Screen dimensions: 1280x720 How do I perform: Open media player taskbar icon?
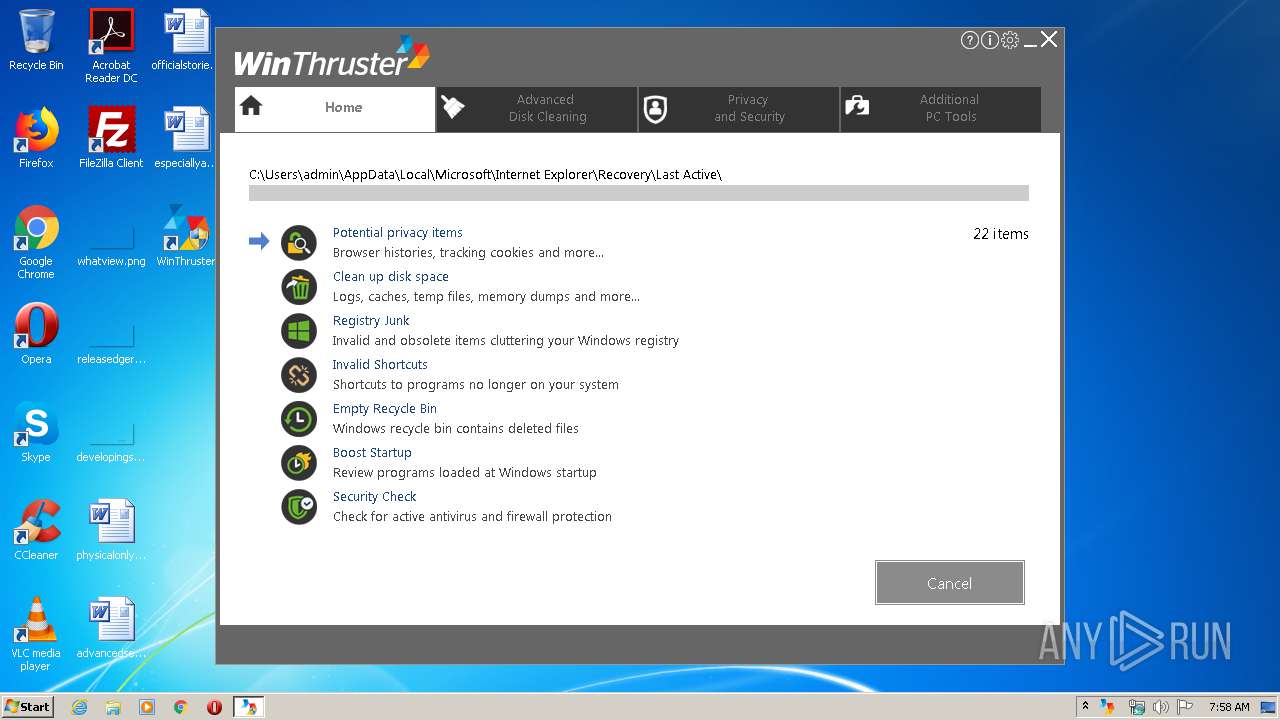(x=147, y=707)
